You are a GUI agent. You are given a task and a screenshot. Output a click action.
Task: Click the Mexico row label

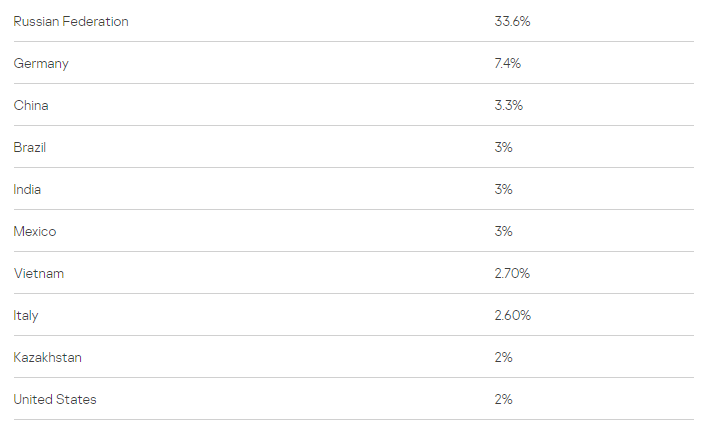point(35,232)
